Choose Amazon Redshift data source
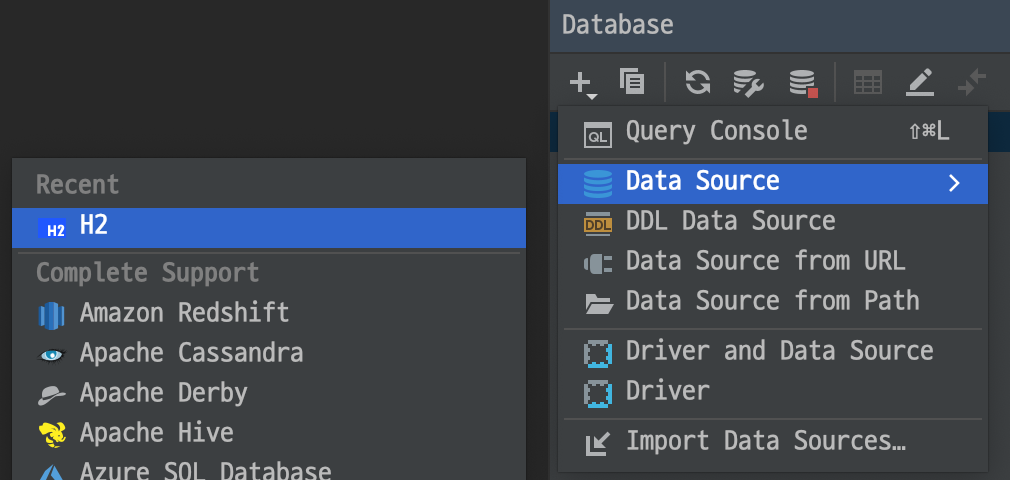The width and height of the screenshot is (1010, 480). pyautogui.click(x=269, y=314)
